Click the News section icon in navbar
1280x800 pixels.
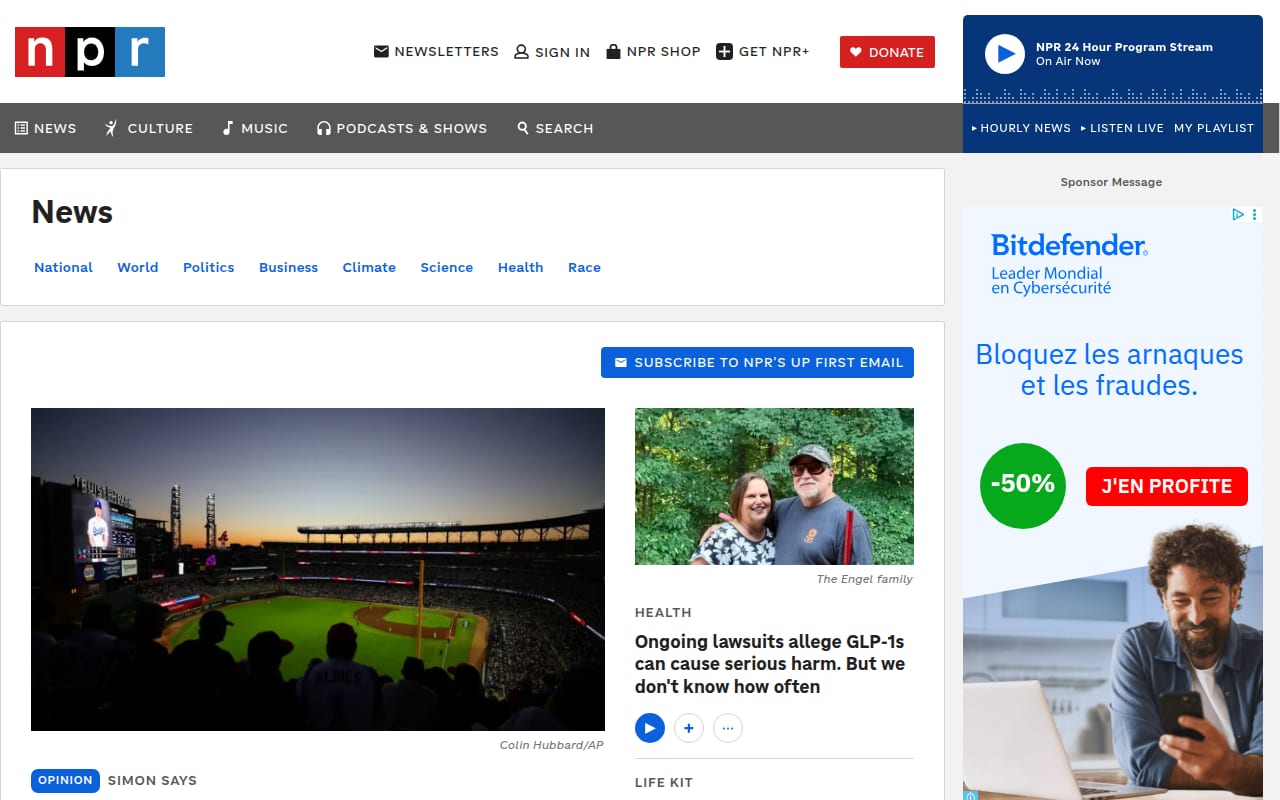(x=21, y=128)
